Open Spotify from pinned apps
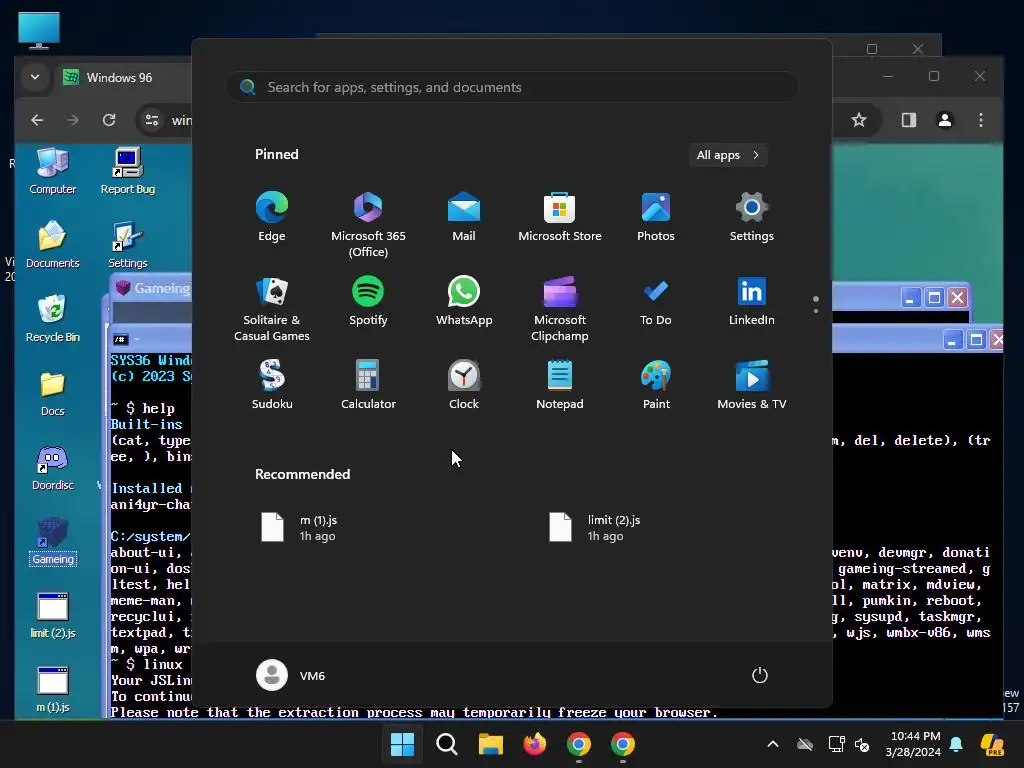Screen dimensions: 1024x768 point(368,300)
